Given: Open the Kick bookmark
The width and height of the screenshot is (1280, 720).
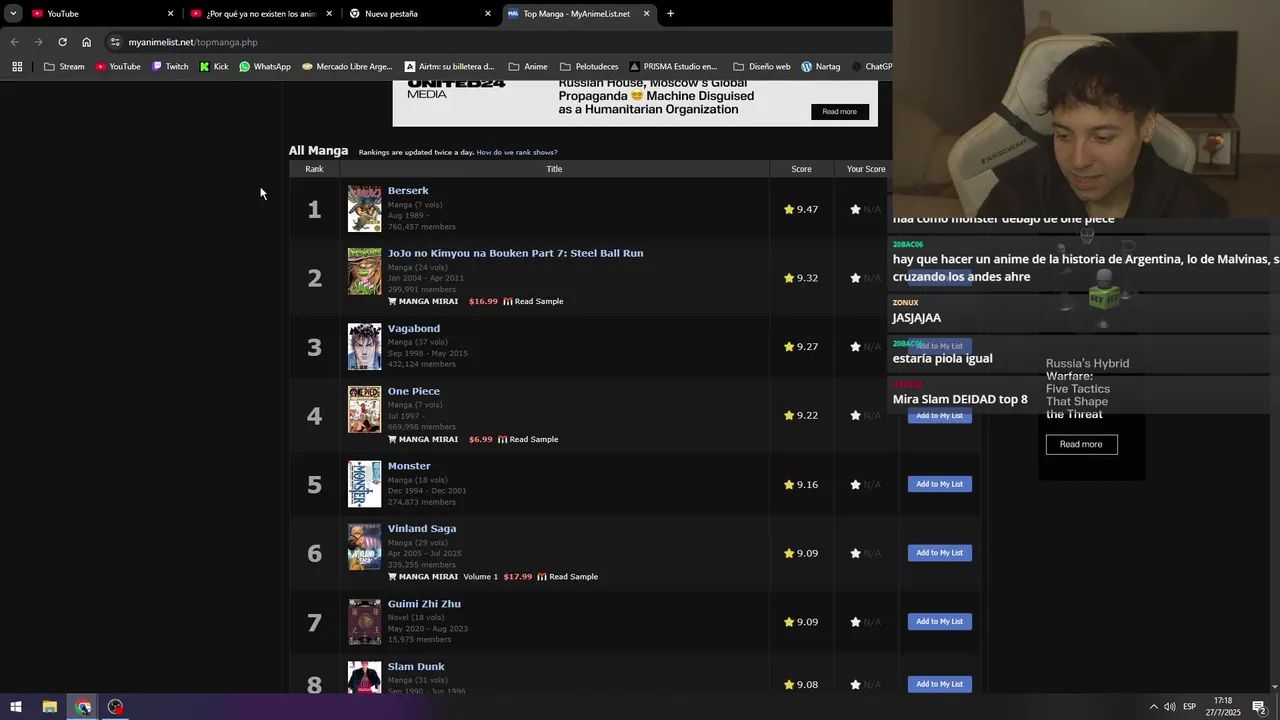Looking at the screenshot, I should (x=214, y=67).
